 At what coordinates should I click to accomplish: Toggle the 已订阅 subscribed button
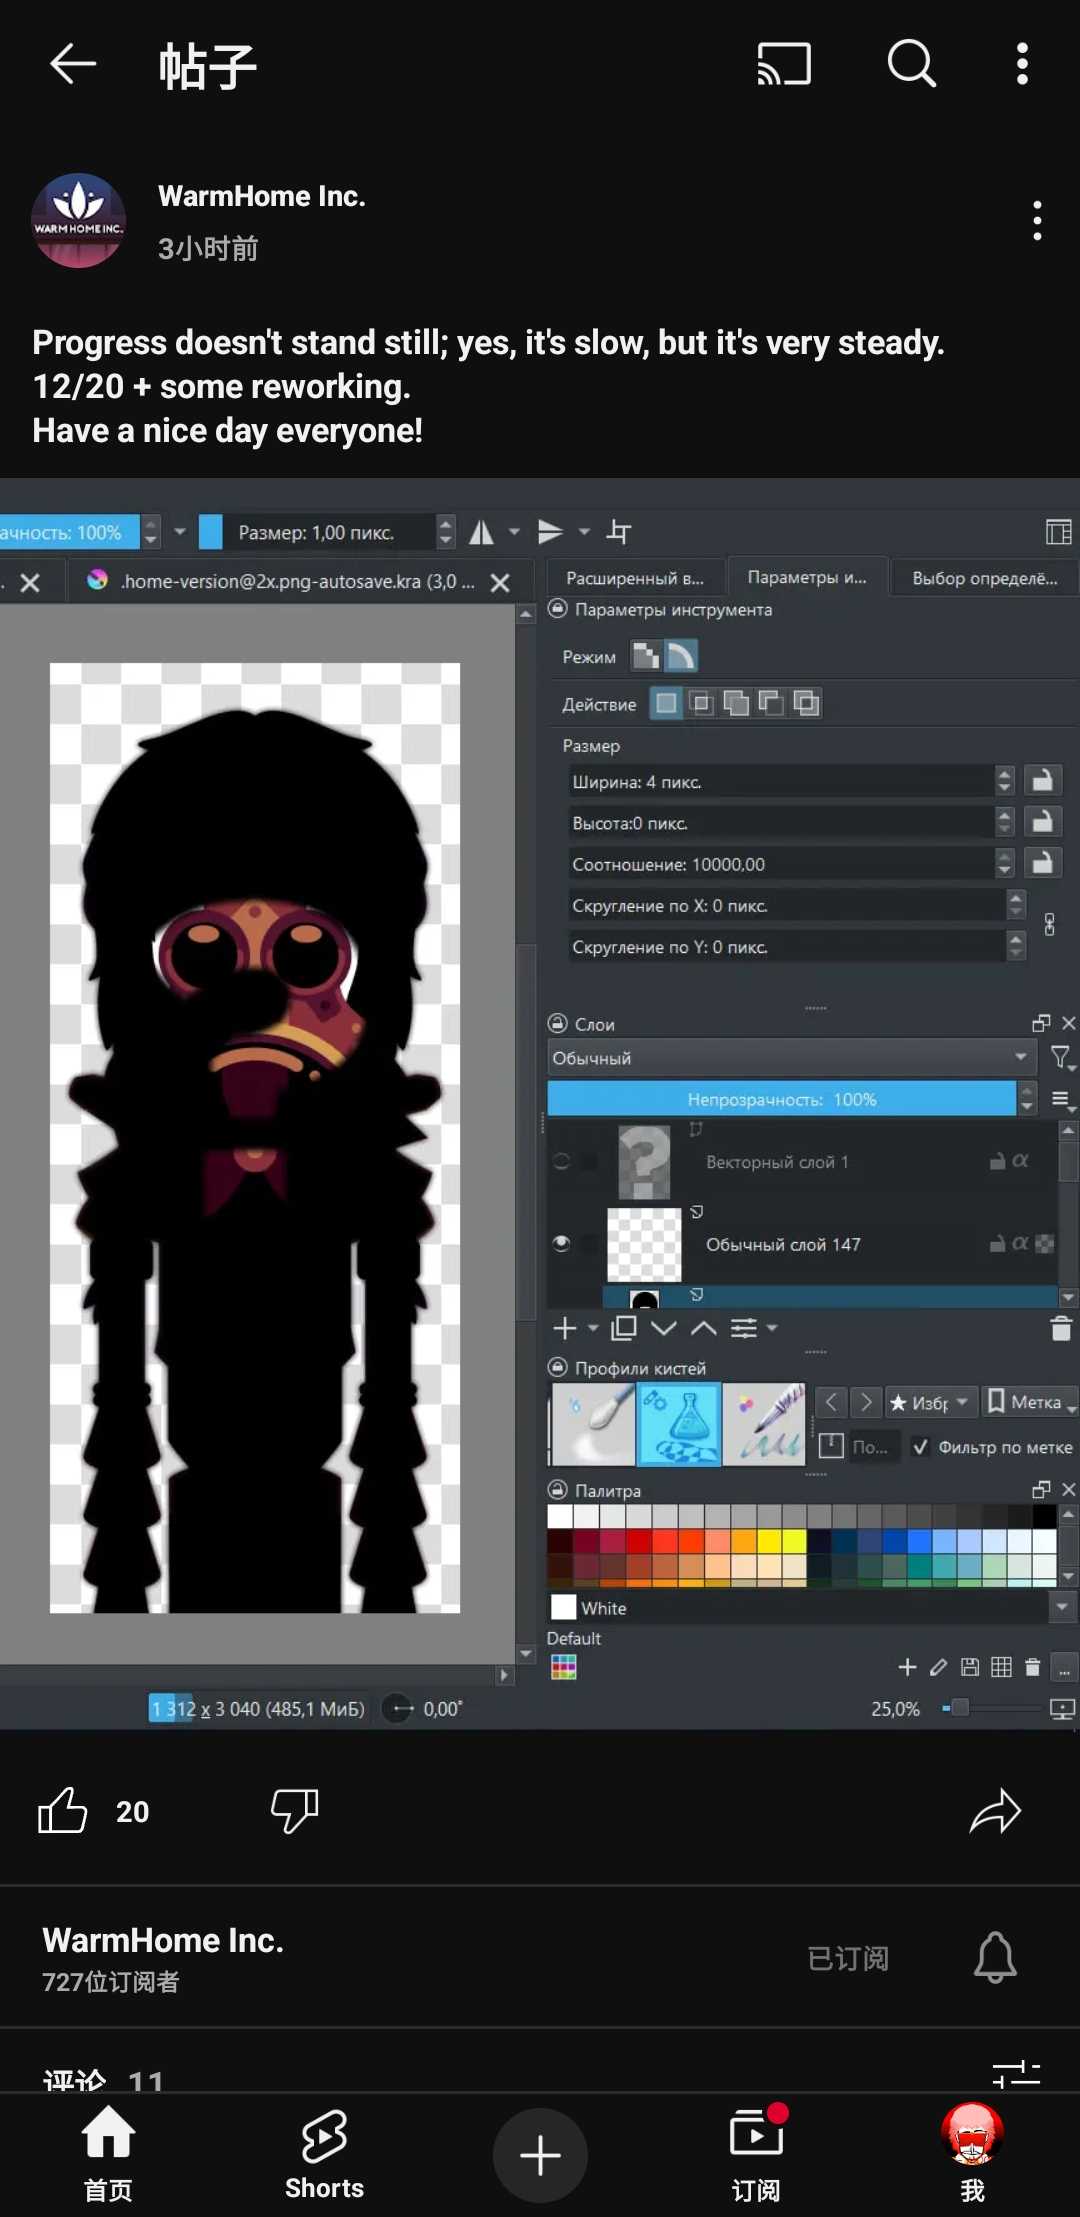(848, 1958)
